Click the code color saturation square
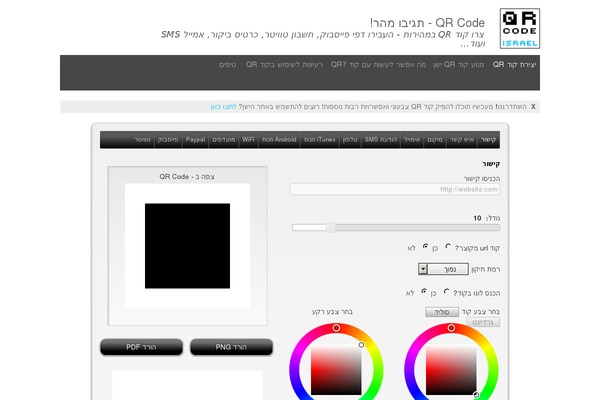600x400 pixels. coord(451,370)
